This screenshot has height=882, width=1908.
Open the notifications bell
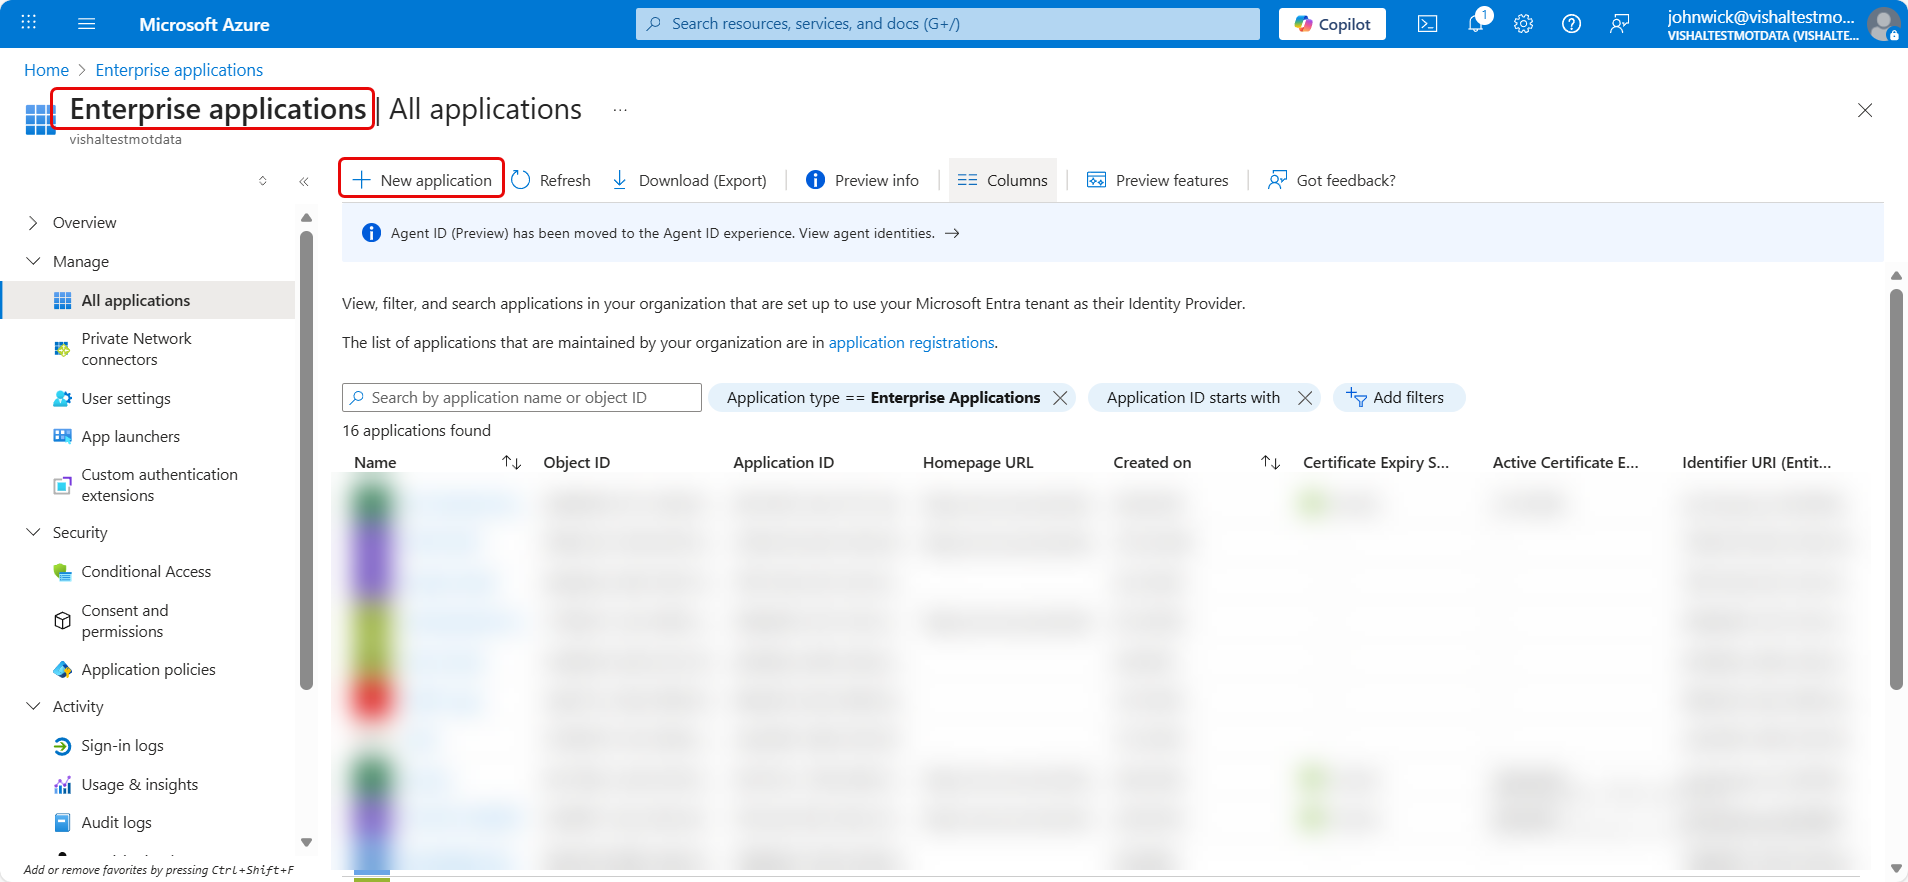pyautogui.click(x=1476, y=24)
